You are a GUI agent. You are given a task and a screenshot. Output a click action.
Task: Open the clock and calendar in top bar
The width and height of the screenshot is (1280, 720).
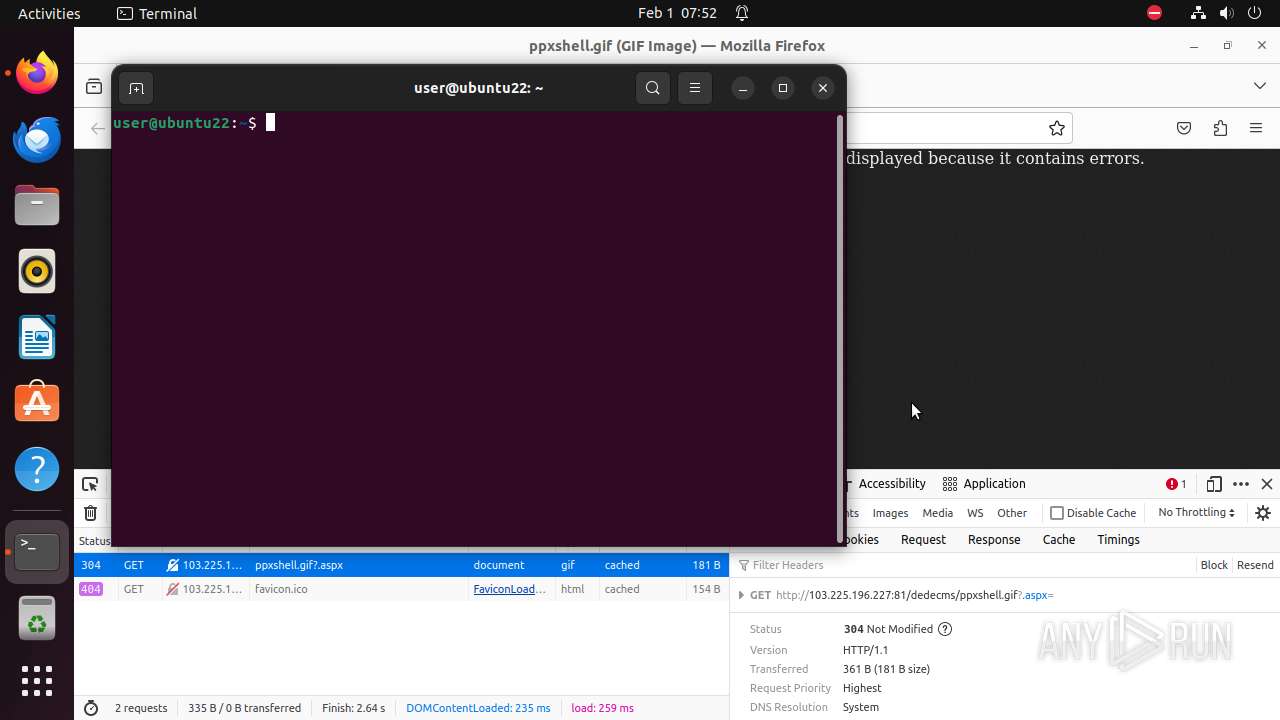click(677, 13)
